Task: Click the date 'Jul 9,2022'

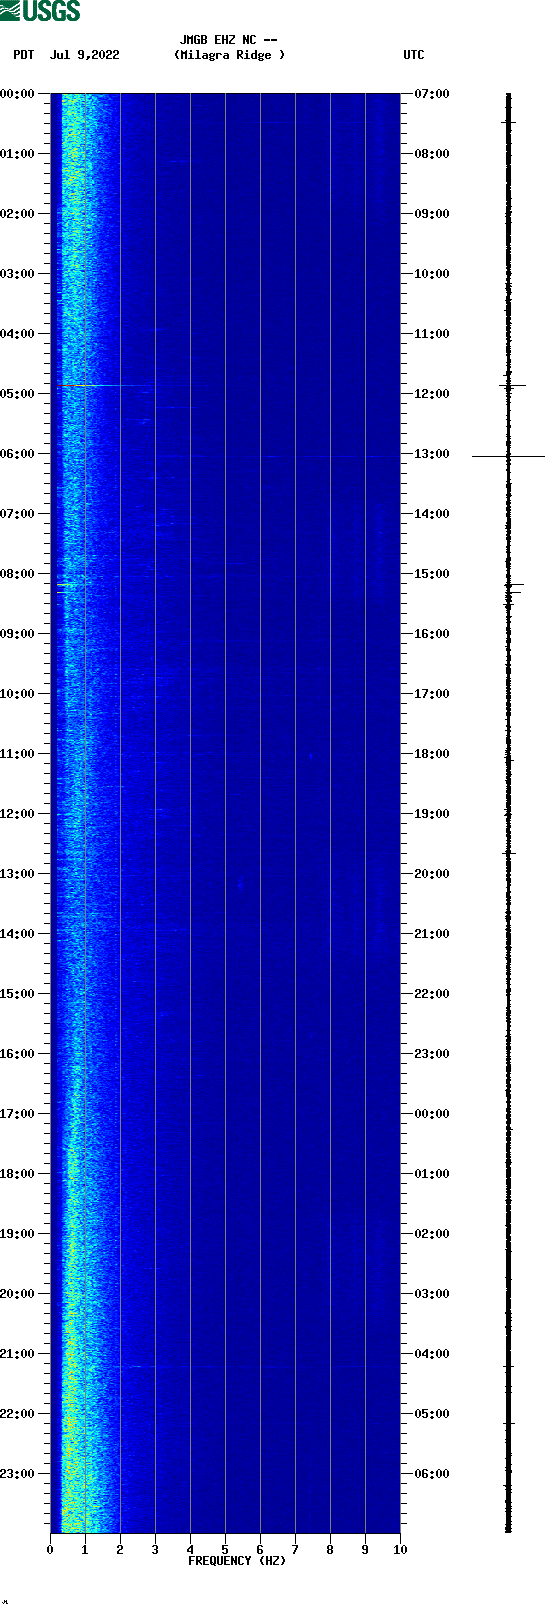Action: tap(85, 55)
